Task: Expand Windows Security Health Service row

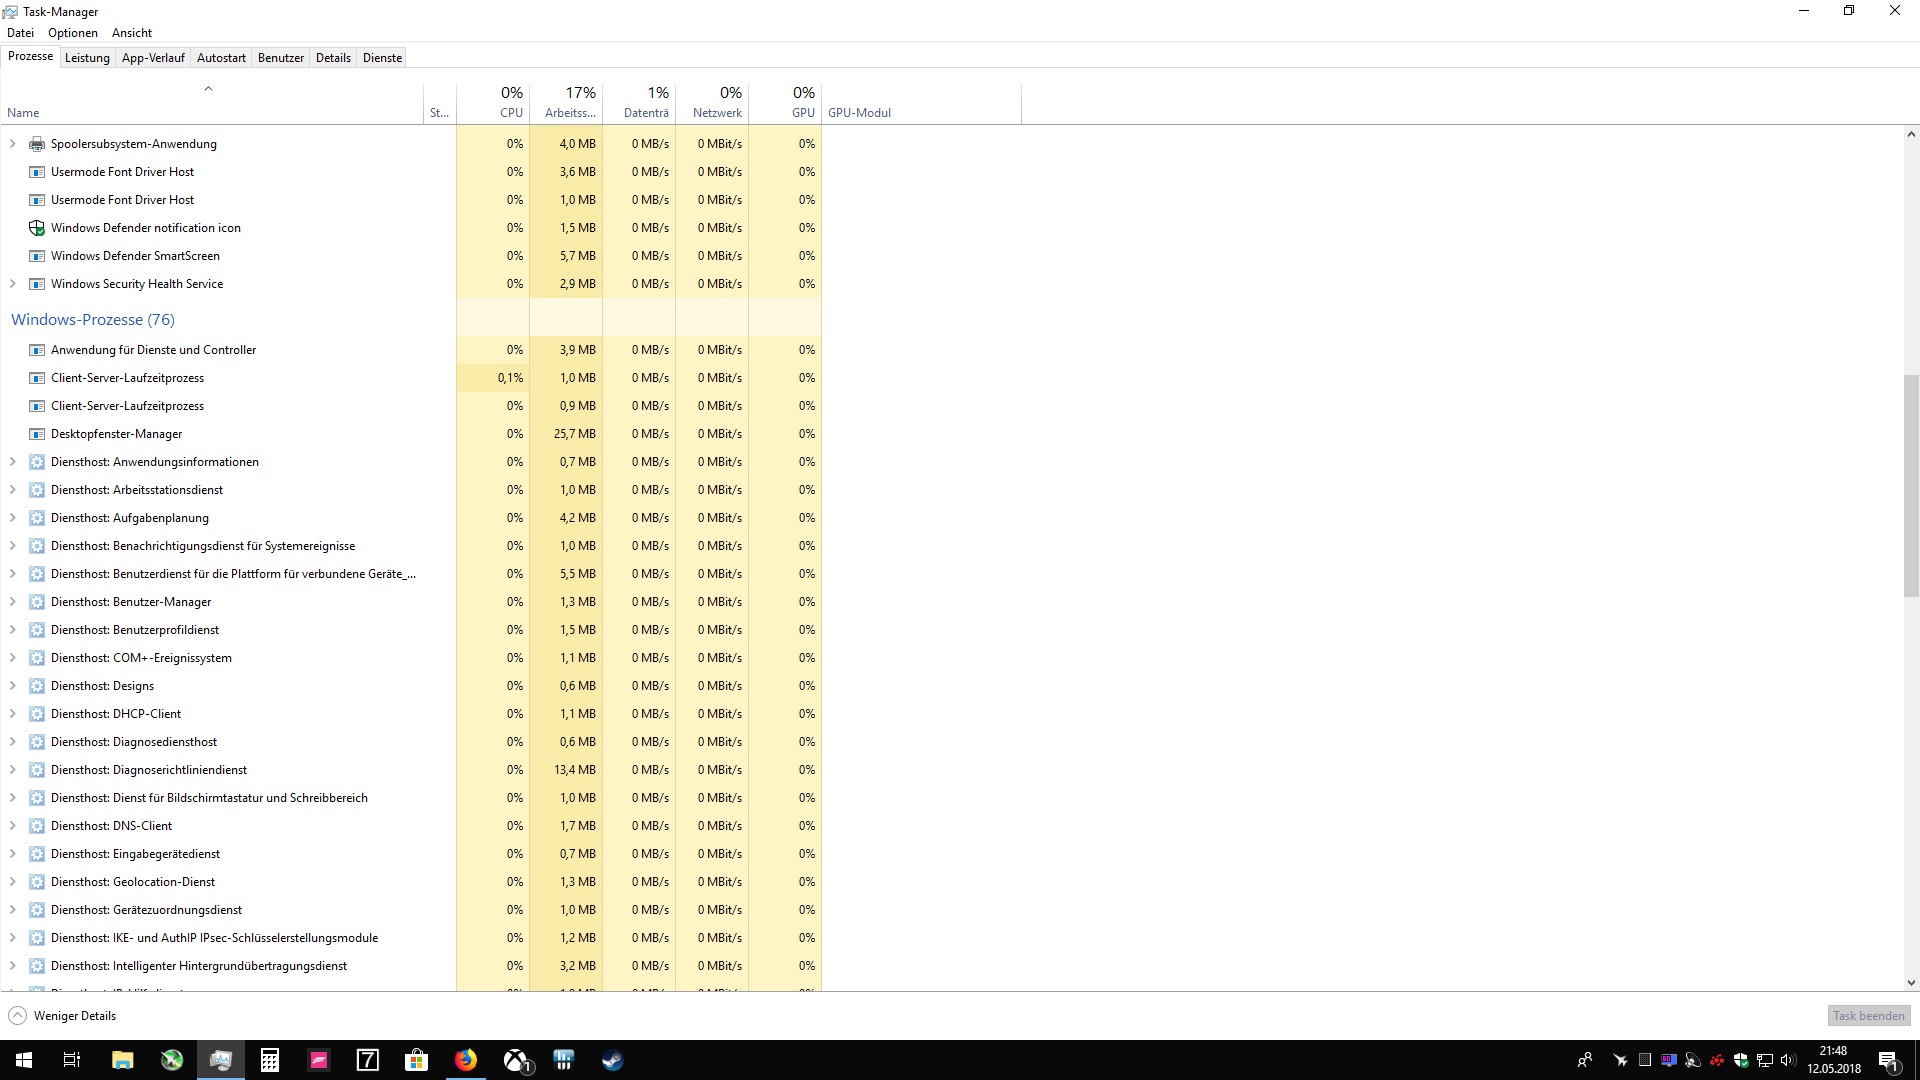Action: [x=12, y=284]
